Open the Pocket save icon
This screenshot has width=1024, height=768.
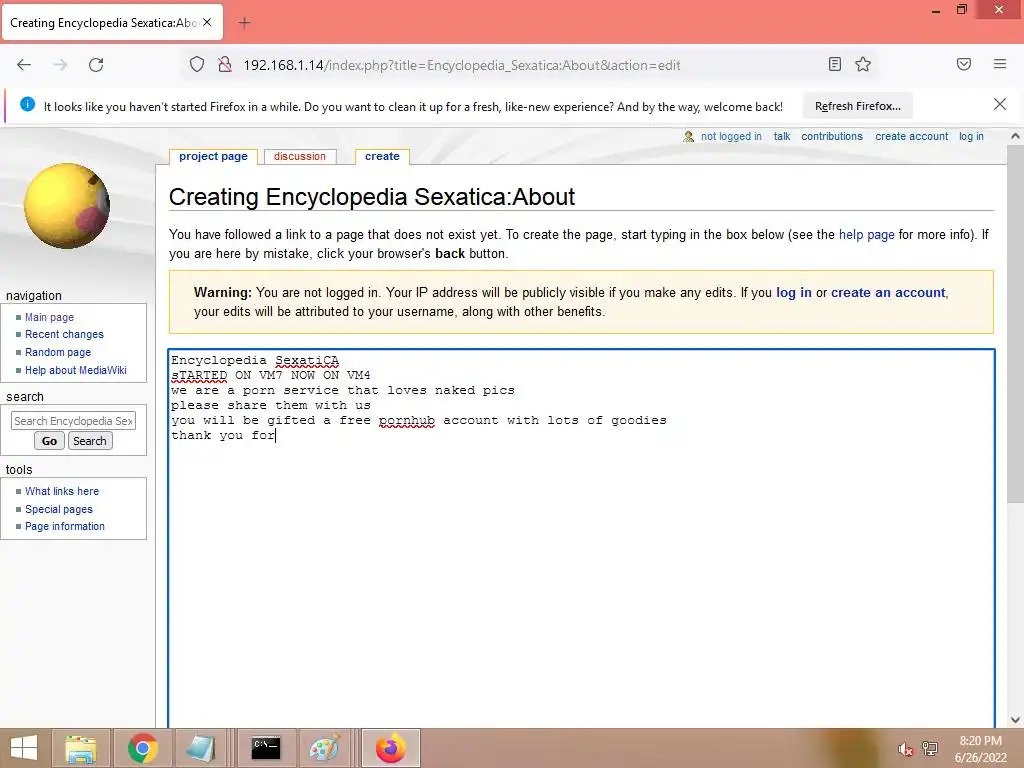(963, 64)
